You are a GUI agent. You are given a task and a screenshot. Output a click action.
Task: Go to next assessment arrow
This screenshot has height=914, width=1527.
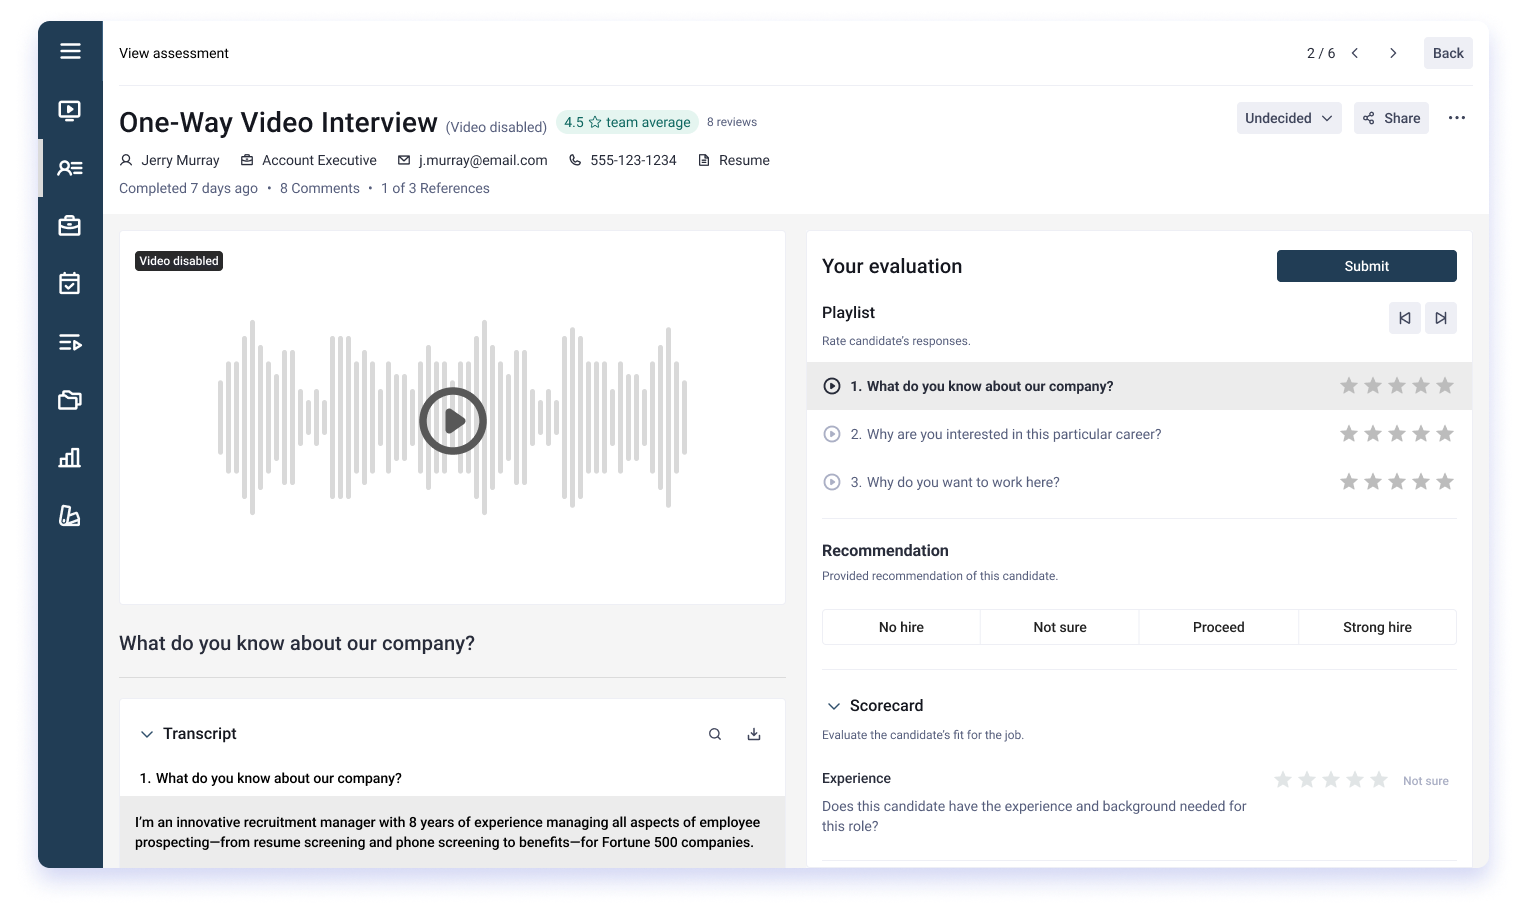[1393, 53]
